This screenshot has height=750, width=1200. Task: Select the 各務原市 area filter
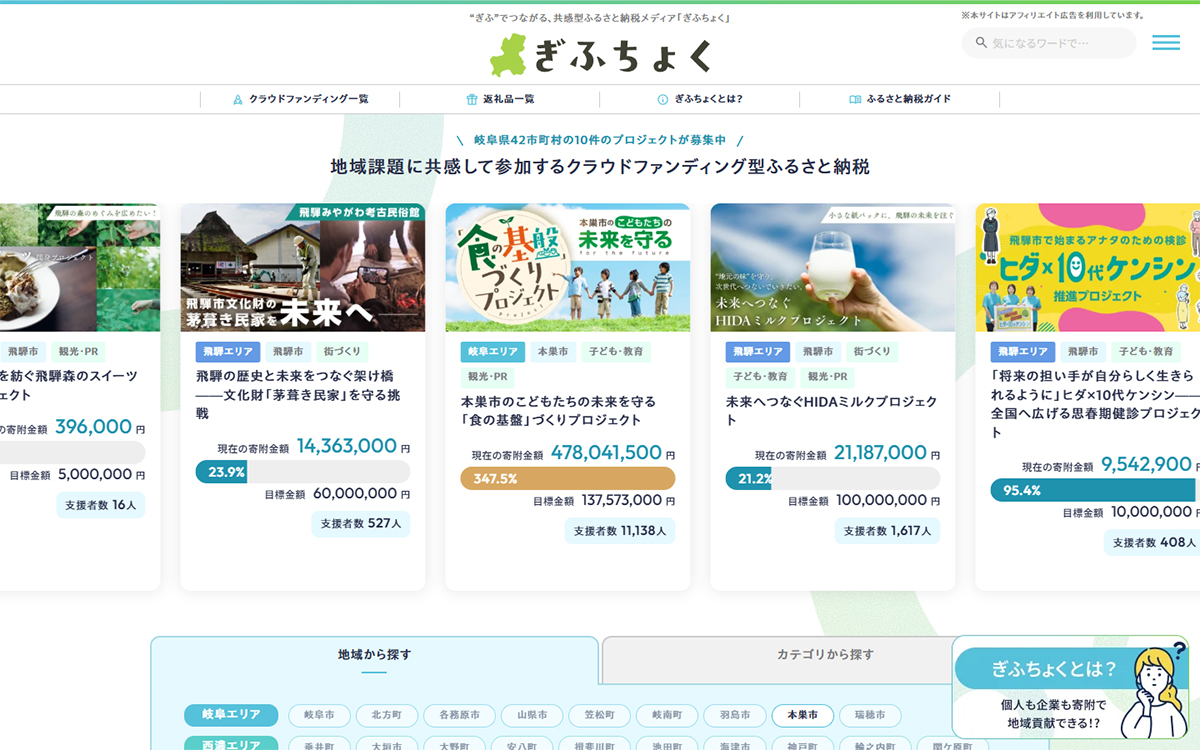click(459, 715)
